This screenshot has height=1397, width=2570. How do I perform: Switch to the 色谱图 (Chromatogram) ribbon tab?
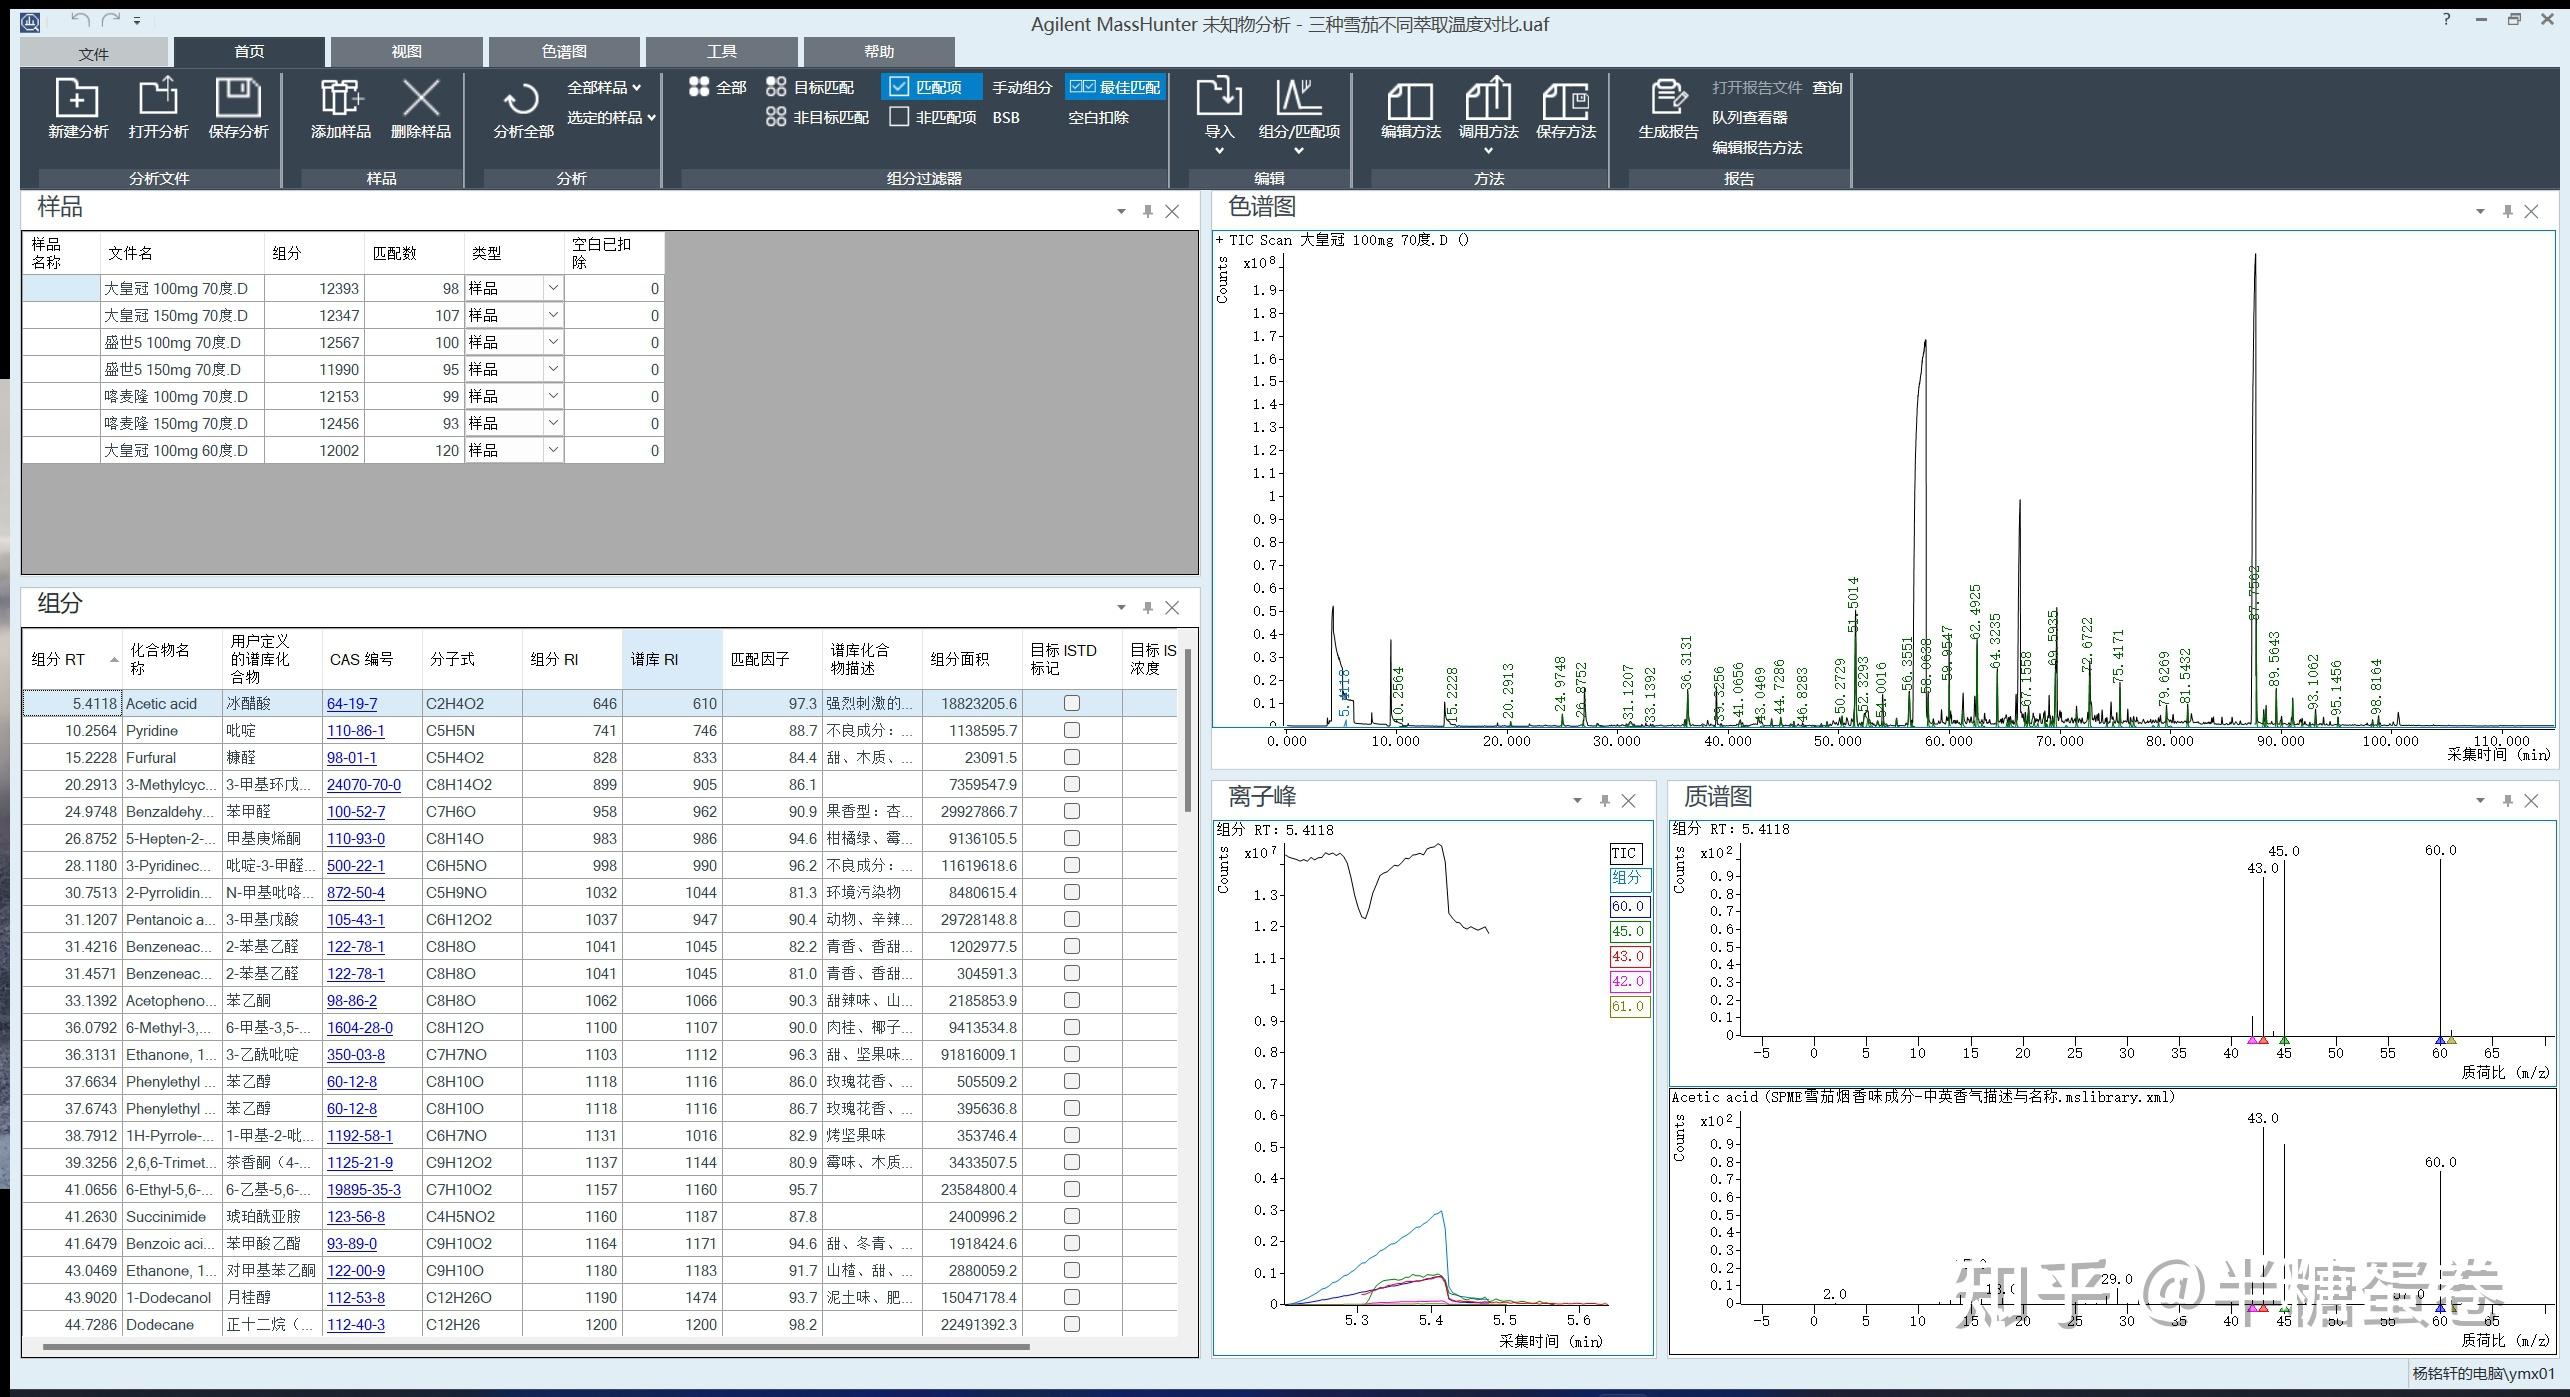tap(564, 52)
